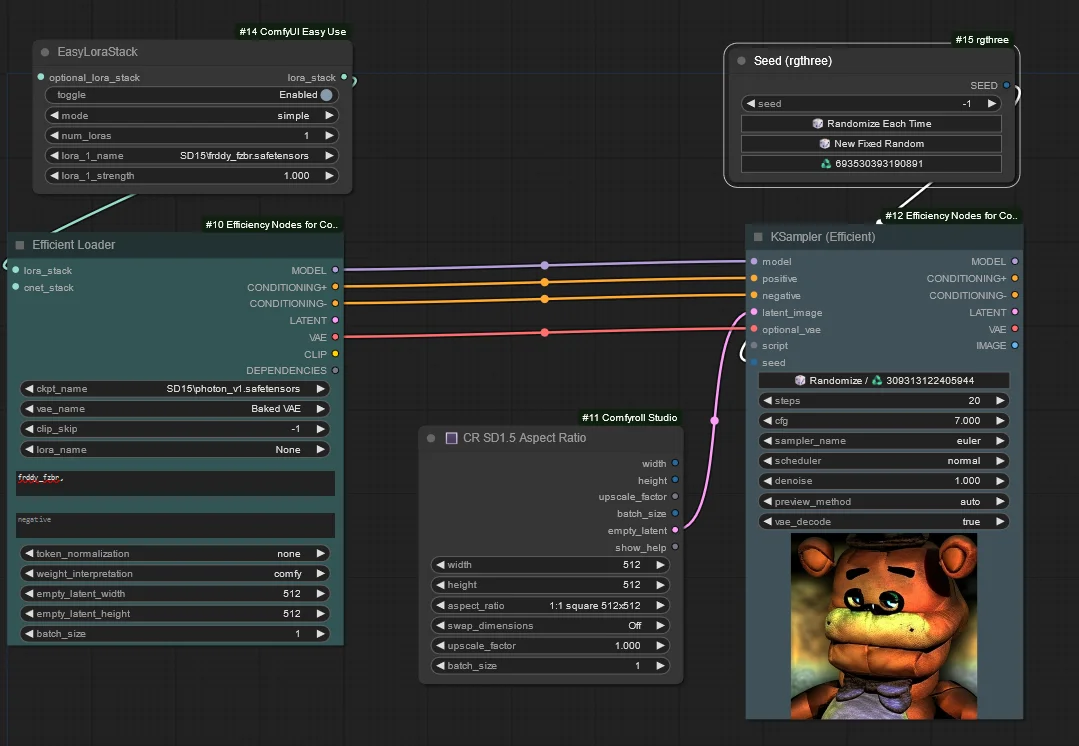Open the lora_1_name dropdown in EasyLoraStack
The height and width of the screenshot is (746, 1079).
click(x=192, y=156)
